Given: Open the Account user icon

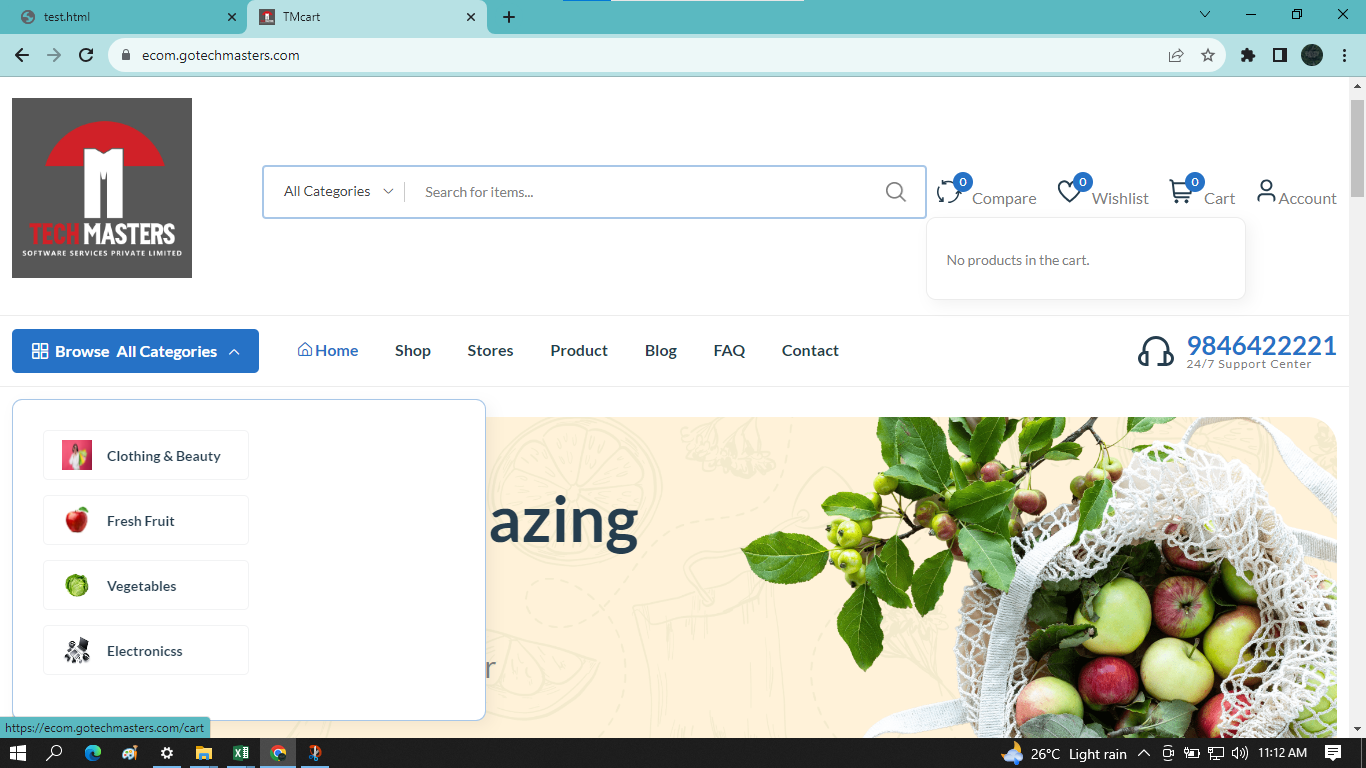Looking at the screenshot, I should (x=1266, y=191).
